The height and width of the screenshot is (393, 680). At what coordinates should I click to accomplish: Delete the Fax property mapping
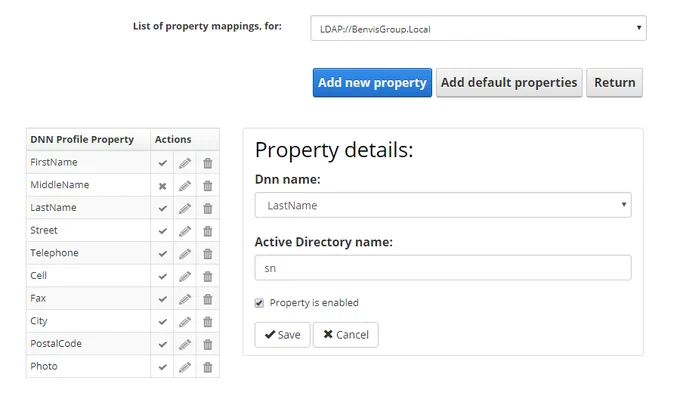[x=208, y=299]
